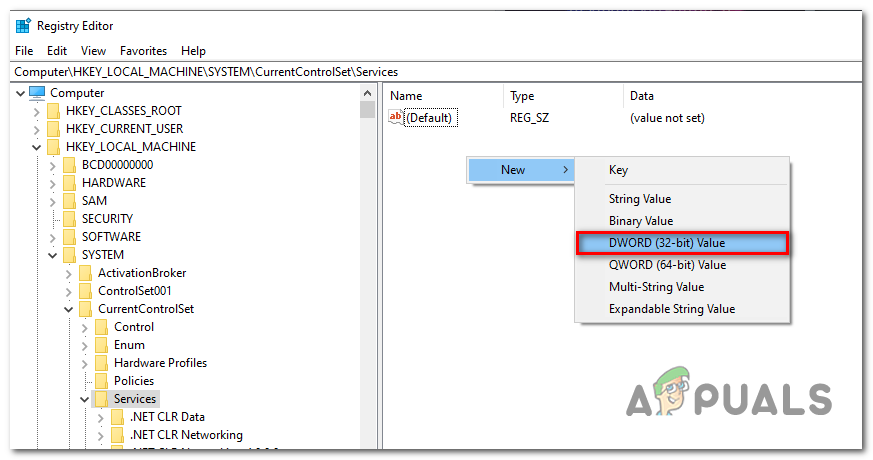Image resolution: width=873 pixels, height=460 pixels.
Task: Click the HKEY_CURRENT_USER folder icon
Action: [53, 129]
